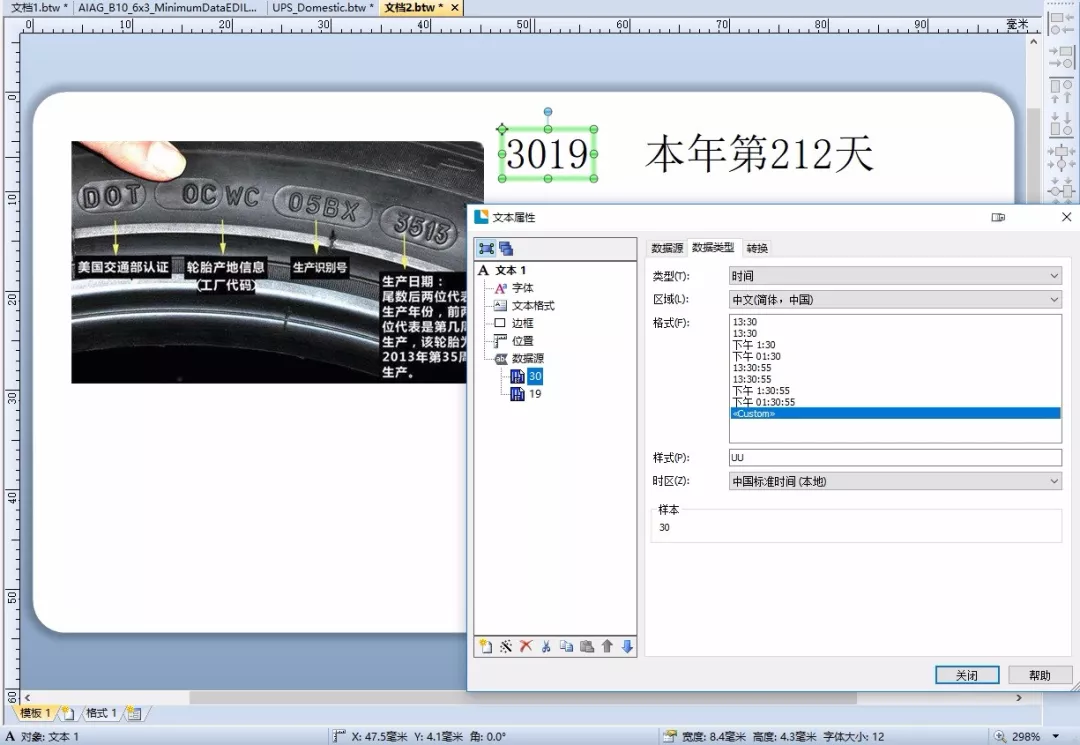Click the new data source icon
This screenshot has height=745, width=1080.
point(486,647)
